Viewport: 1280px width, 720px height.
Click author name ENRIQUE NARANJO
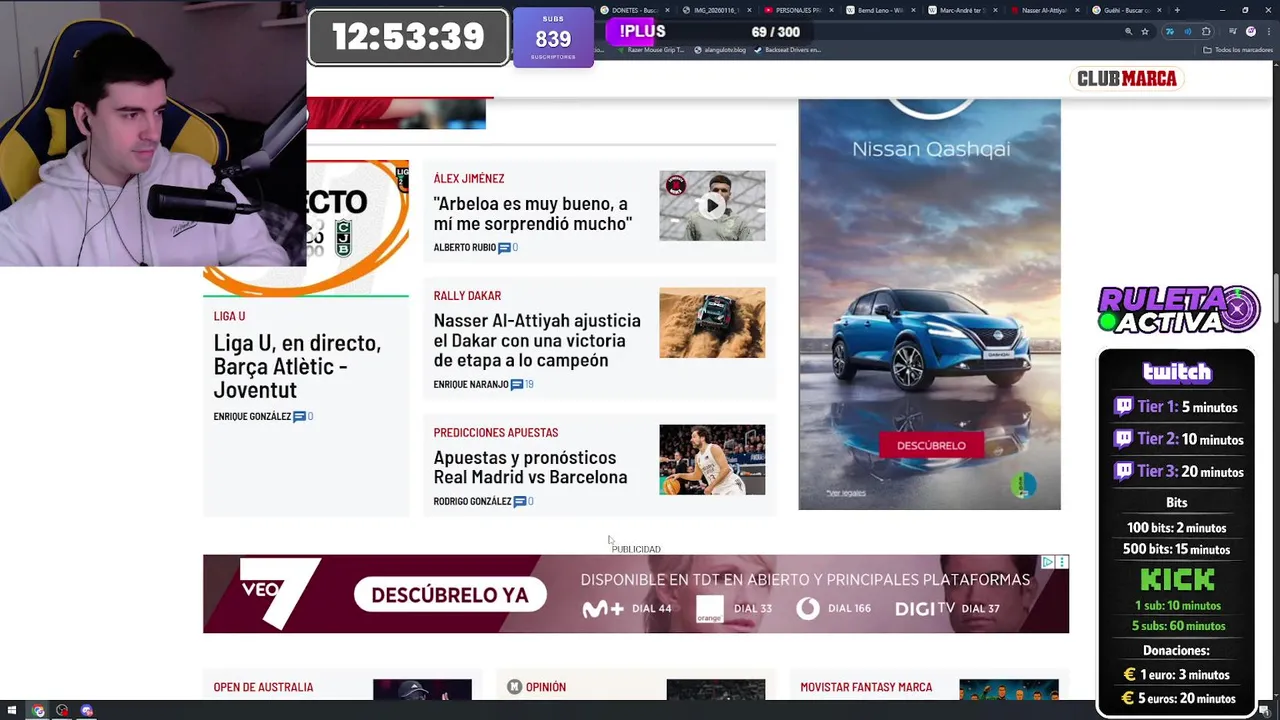[x=471, y=385]
